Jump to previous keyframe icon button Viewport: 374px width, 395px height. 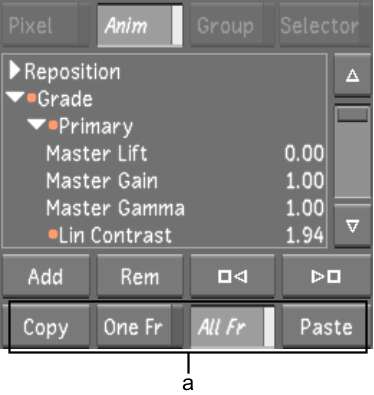pos(232,276)
